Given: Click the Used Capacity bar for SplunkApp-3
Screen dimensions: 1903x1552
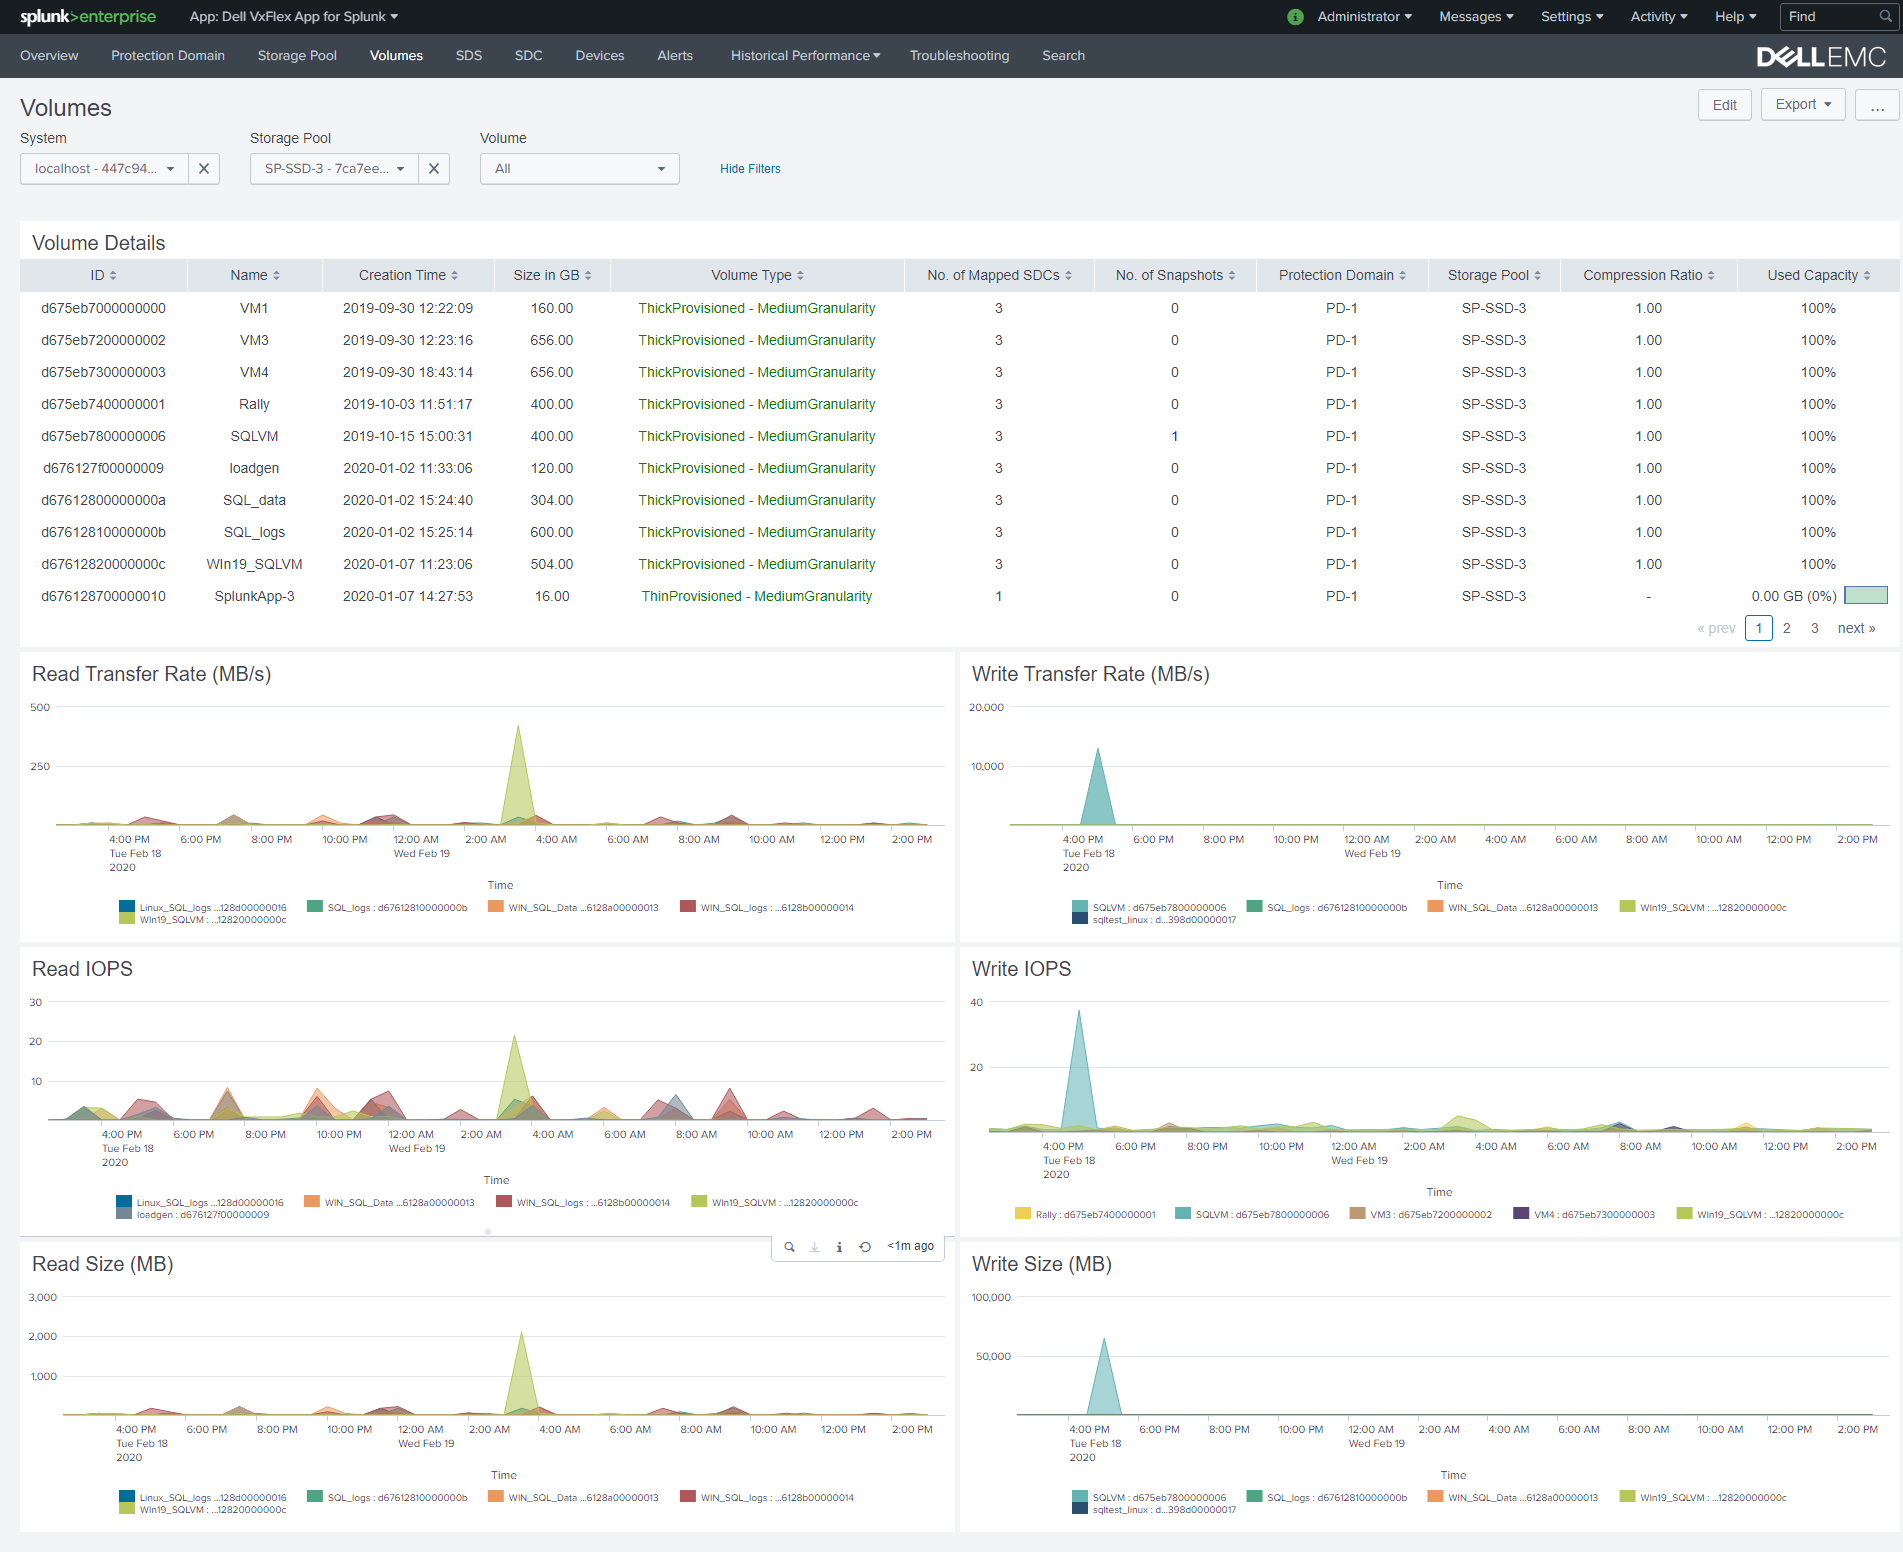Looking at the screenshot, I should (x=1866, y=595).
